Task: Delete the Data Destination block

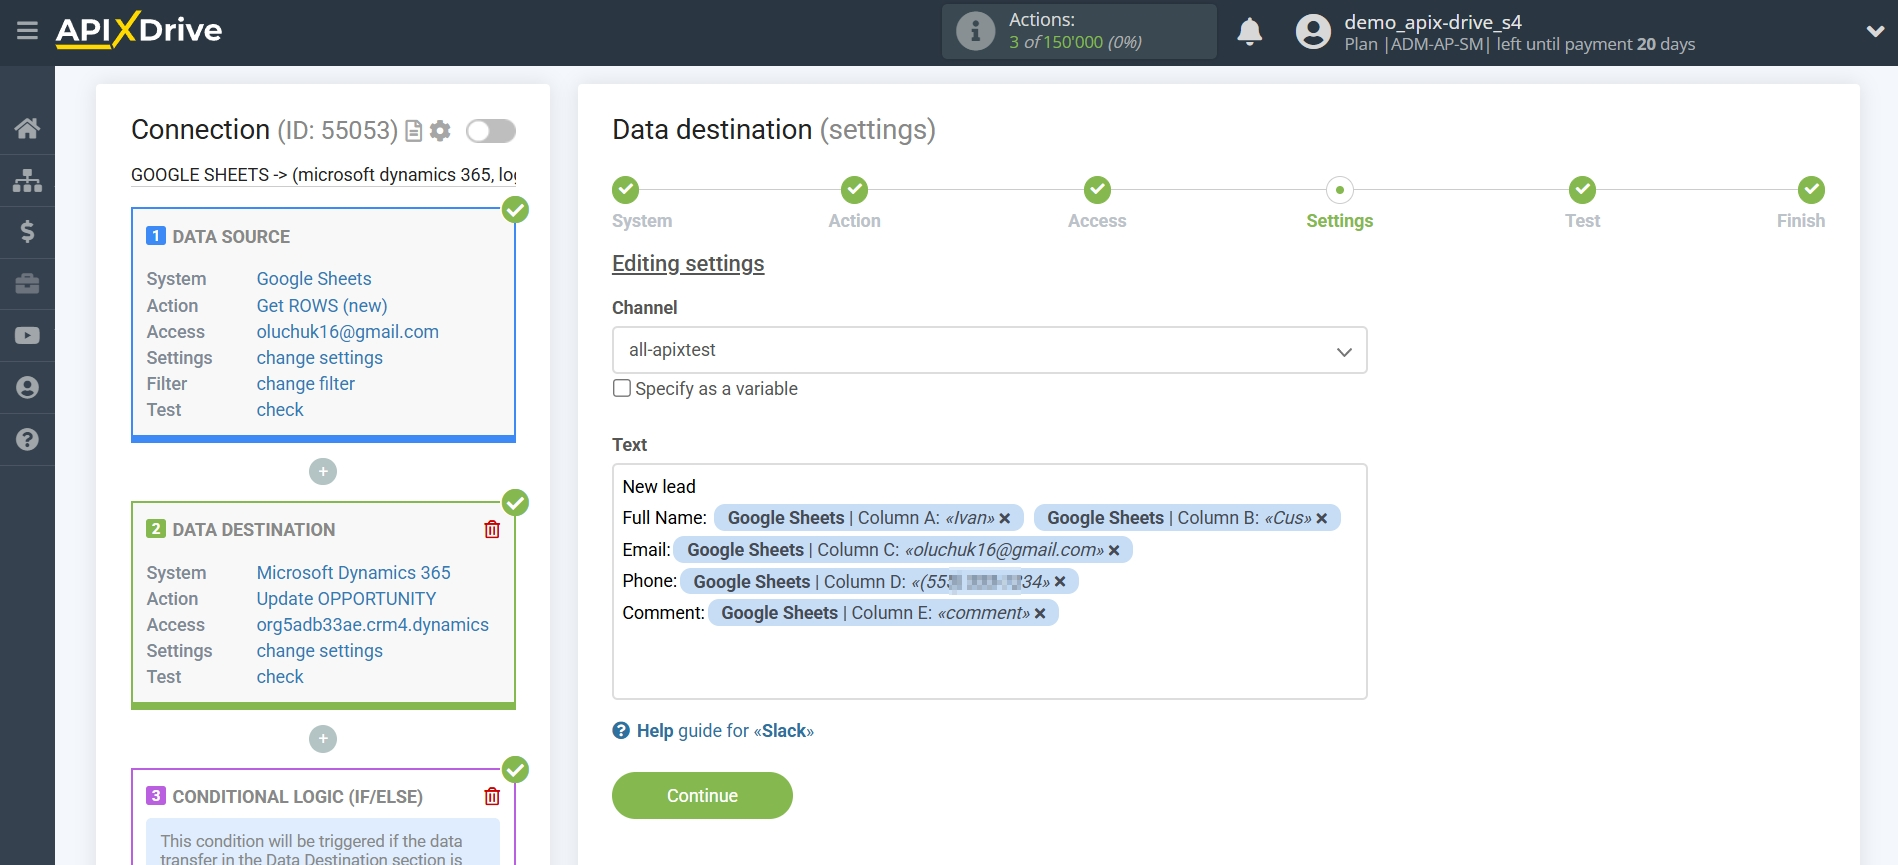Action: pyautogui.click(x=492, y=530)
